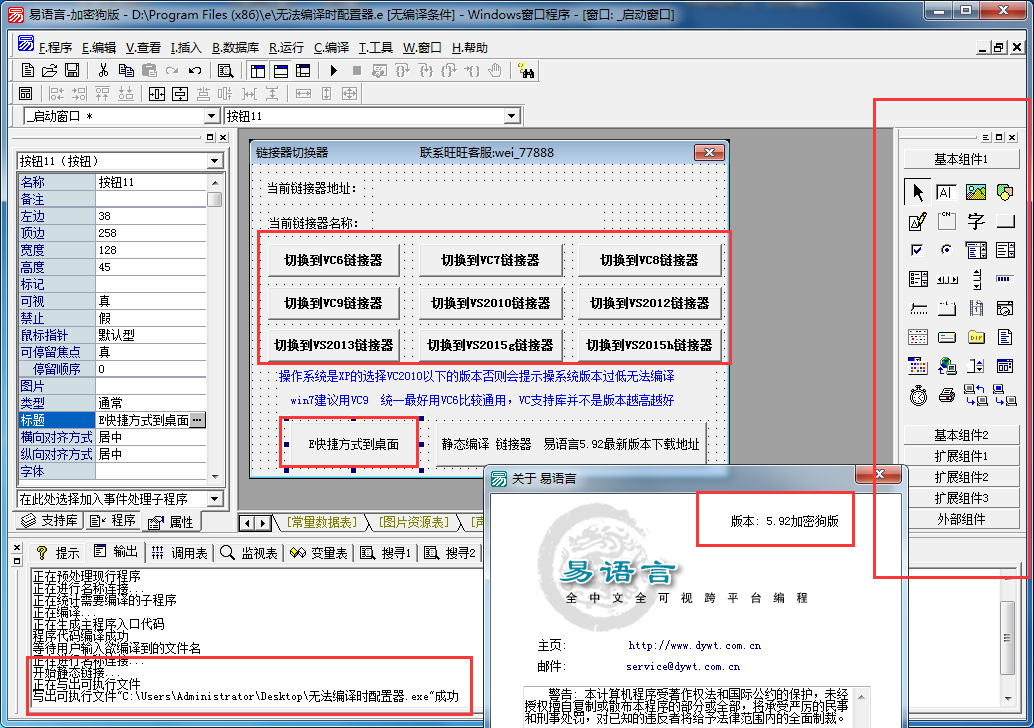Viewport: 1034px width, 728px height.
Task: Open the 常量数据表 tab
Action: pyautogui.click(x=322, y=522)
